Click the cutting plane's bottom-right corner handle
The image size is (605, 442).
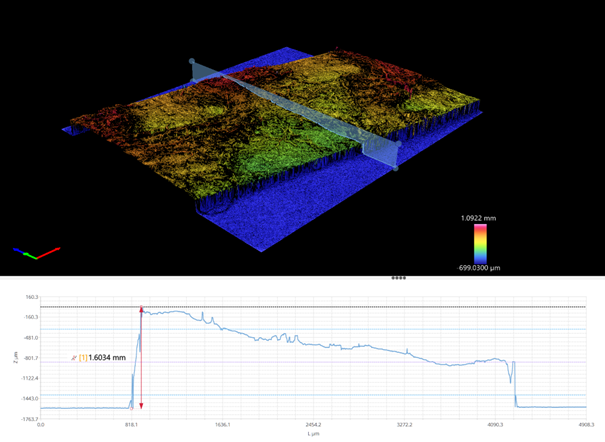pyautogui.click(x=396, y=168)
